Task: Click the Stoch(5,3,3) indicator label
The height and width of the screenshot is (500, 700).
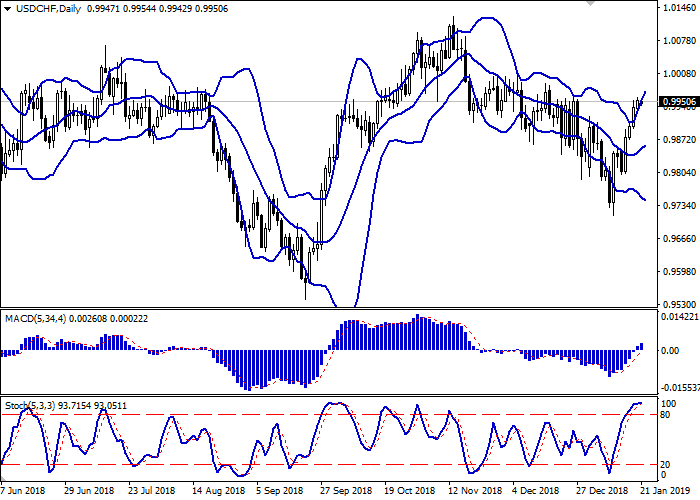Action: [x=30, y=406]
